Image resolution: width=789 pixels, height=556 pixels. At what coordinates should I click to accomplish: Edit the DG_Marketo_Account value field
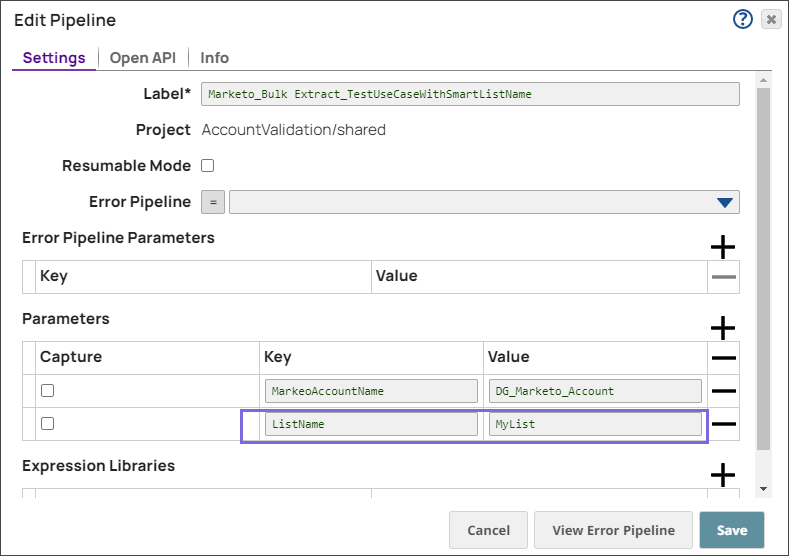click(x=595, y=391)
